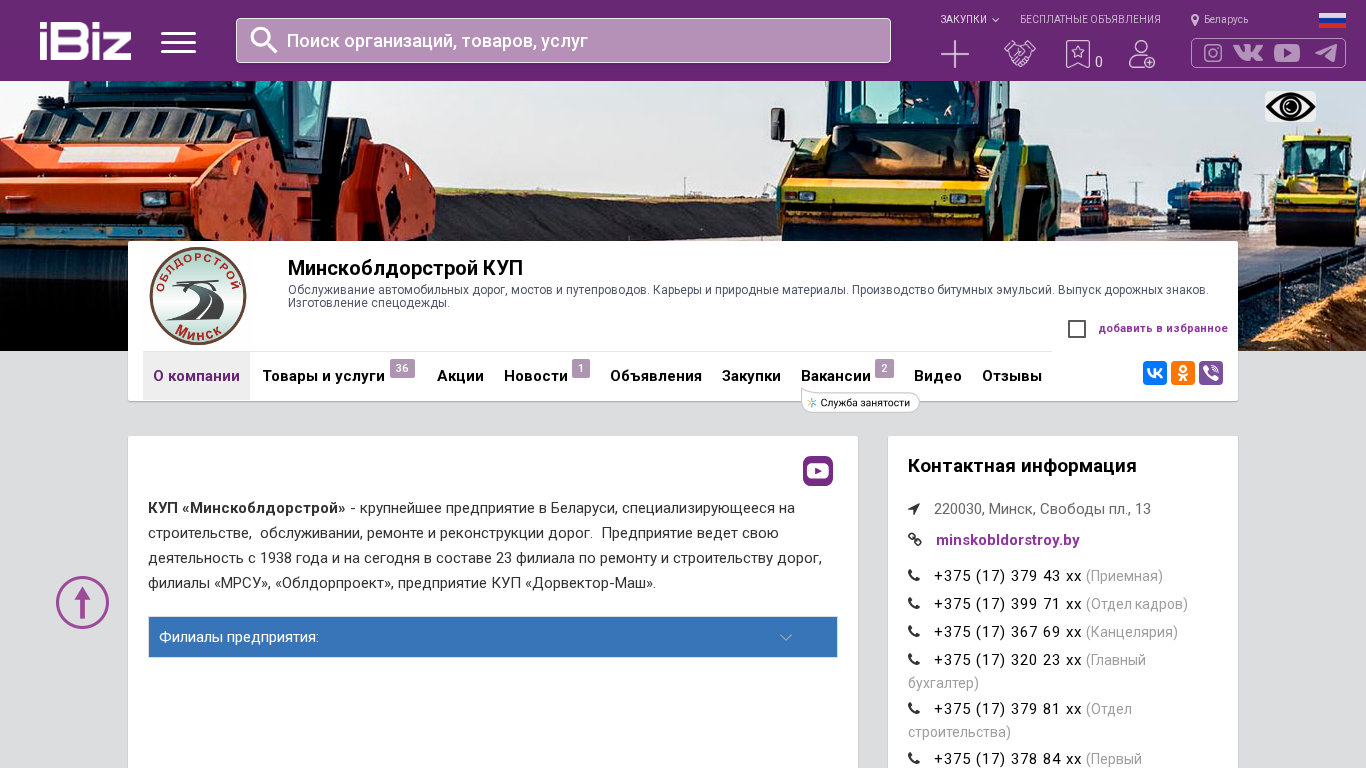Click the Главный бухгалтер phone number
The width and height of the screenshot is (1366, 768).
click(x=1008, y=660)
